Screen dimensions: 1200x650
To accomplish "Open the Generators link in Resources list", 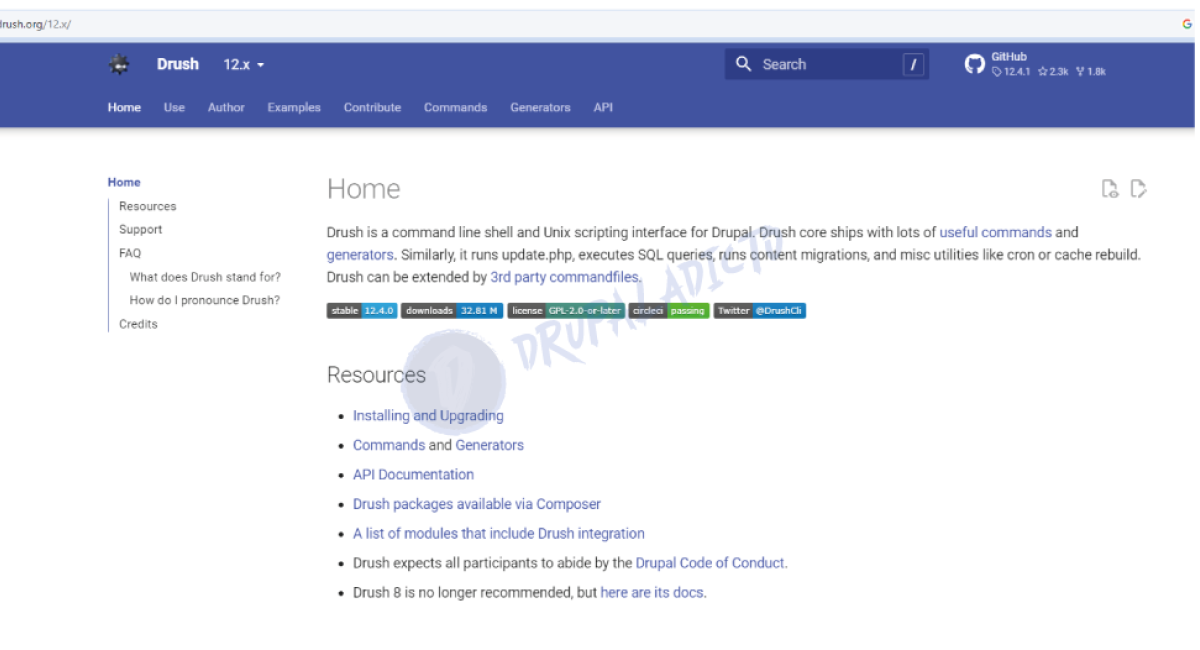I will pos(490,445).
